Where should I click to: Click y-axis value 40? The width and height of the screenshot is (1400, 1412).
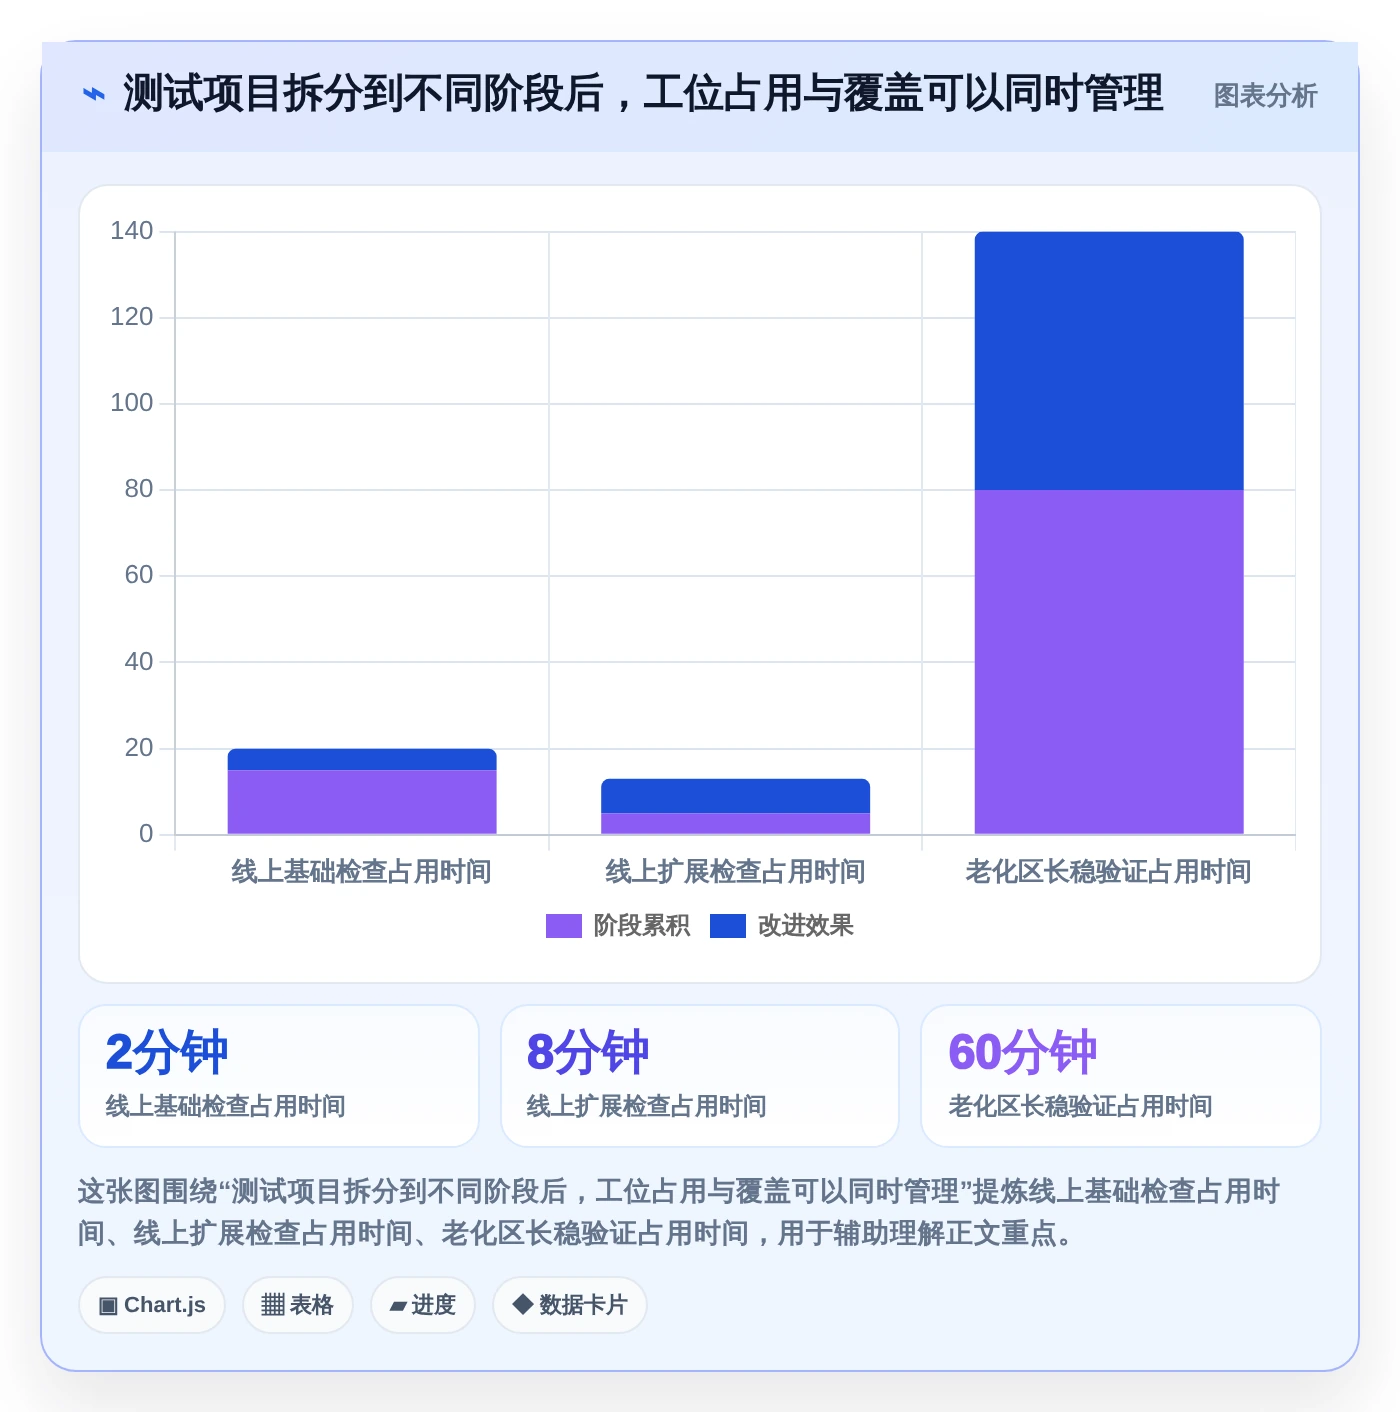pyautogui.click(x=139, y=662)
